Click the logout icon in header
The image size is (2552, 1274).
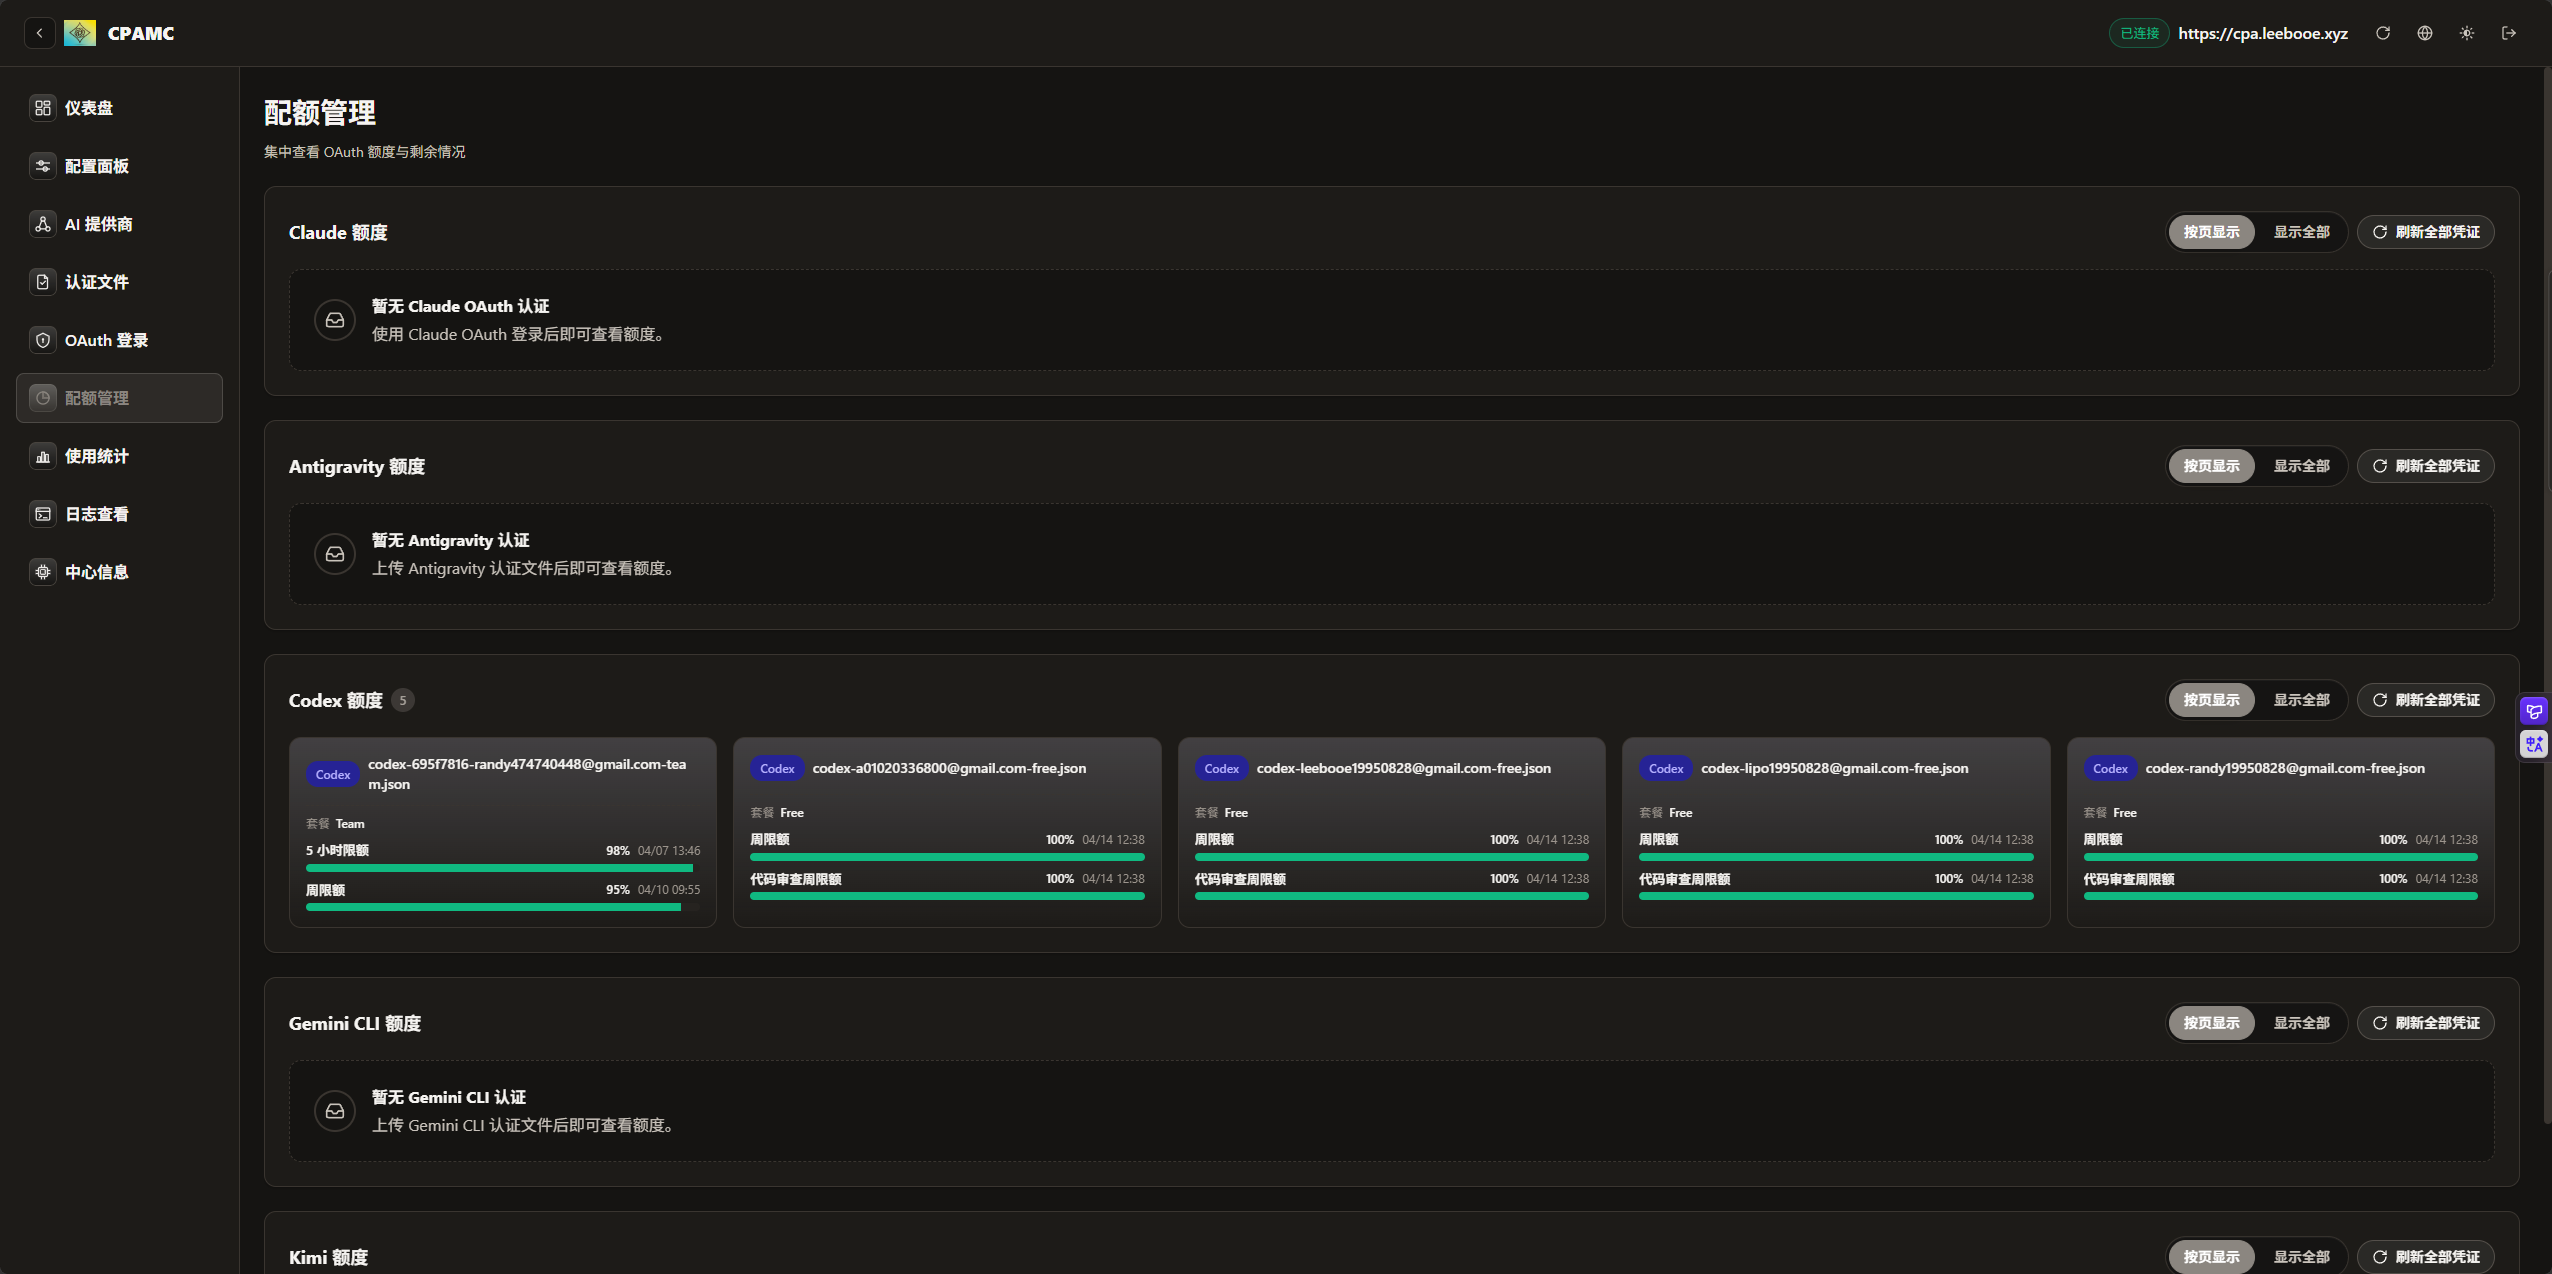point(2509,33)
